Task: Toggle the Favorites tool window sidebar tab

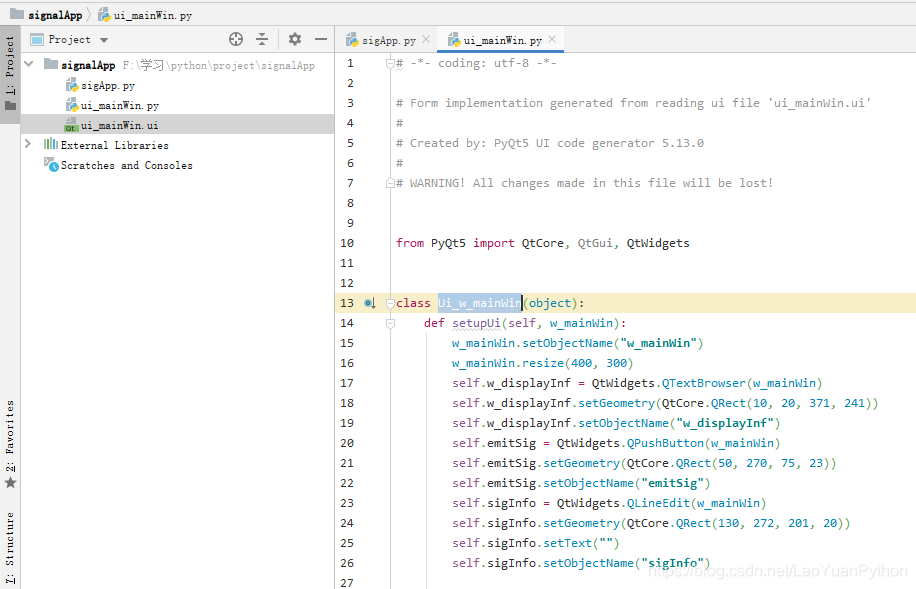Action: [x=10, y=444]
